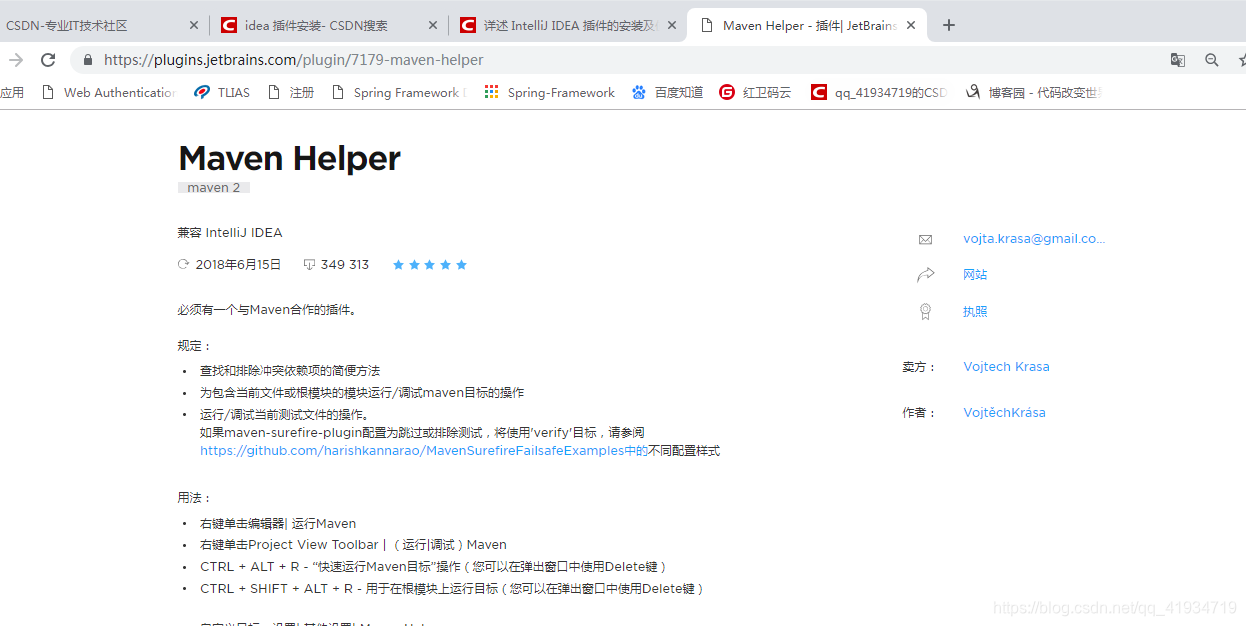
Task: Click the downloads icon beside 349 313
Action: click(x=309, y=265)
